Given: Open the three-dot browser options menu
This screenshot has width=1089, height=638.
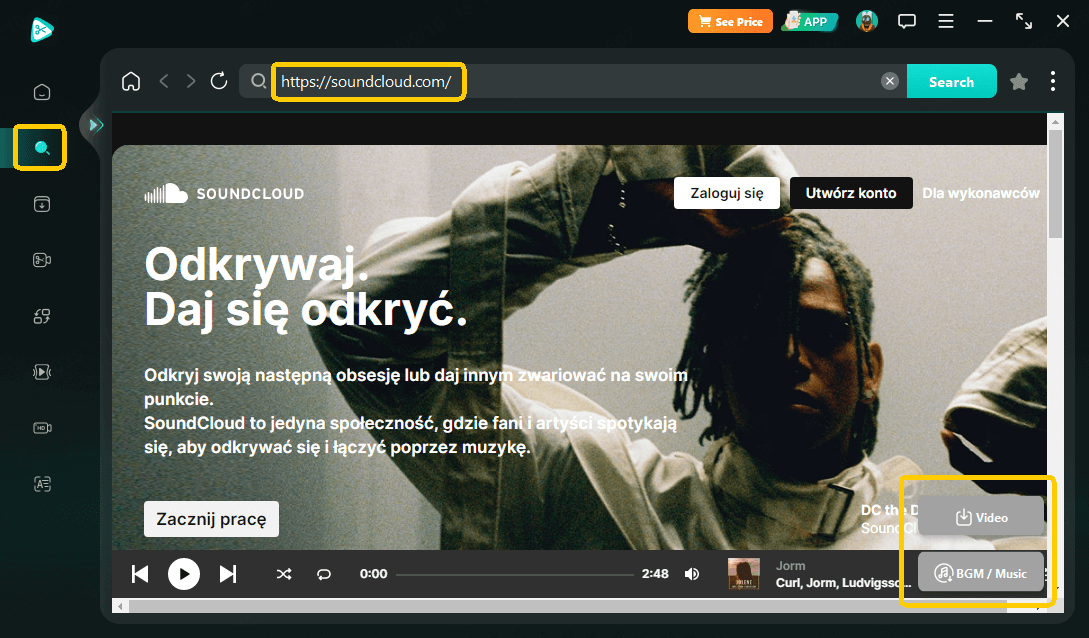Looking at the screenshot, I should coord(1053,81).
